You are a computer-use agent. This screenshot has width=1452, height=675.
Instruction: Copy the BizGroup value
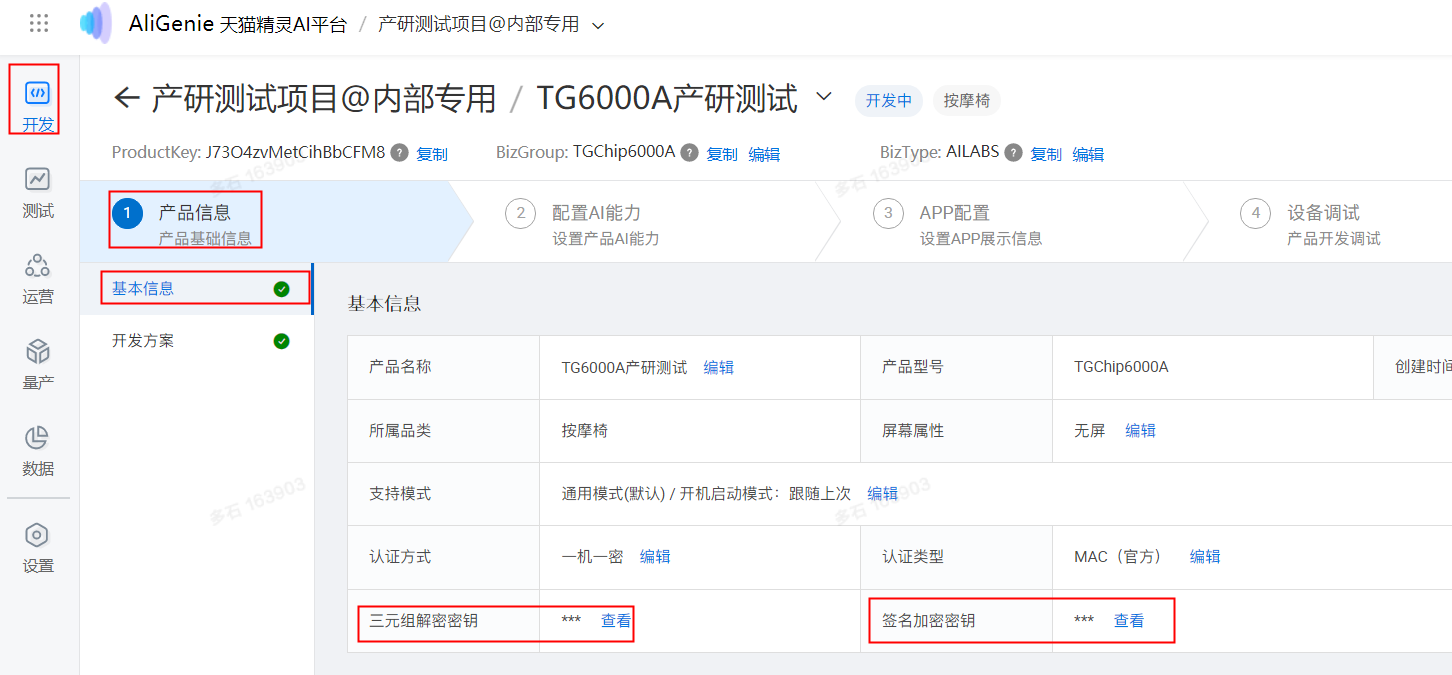pyautogui.click(x=722, y=154)
